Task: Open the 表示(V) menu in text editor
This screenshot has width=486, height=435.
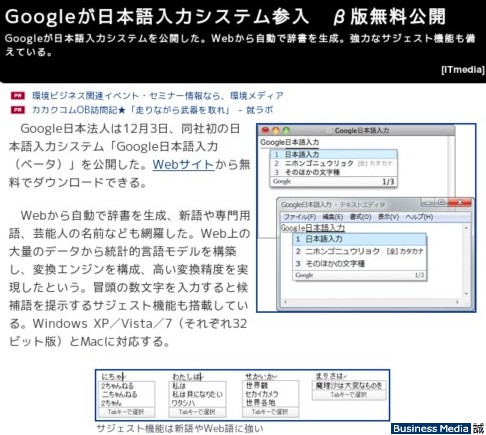Action: pos(388,217)
